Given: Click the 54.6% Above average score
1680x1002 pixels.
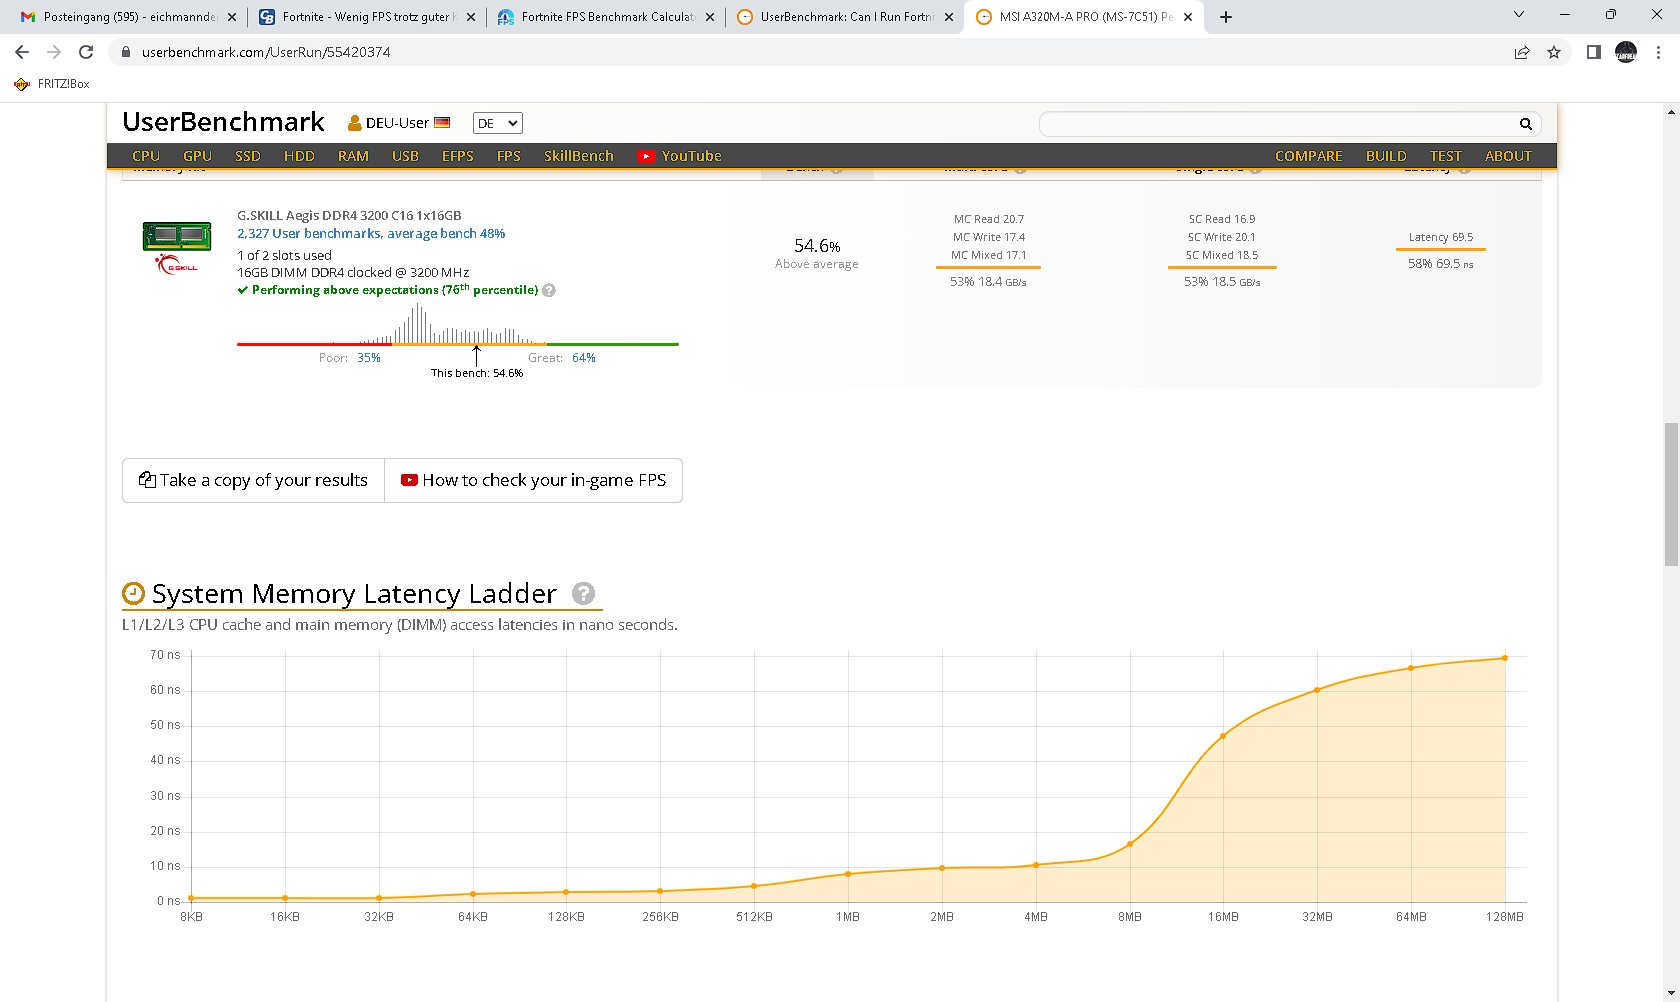Looking at the screenshot, I should coord(817,253).
